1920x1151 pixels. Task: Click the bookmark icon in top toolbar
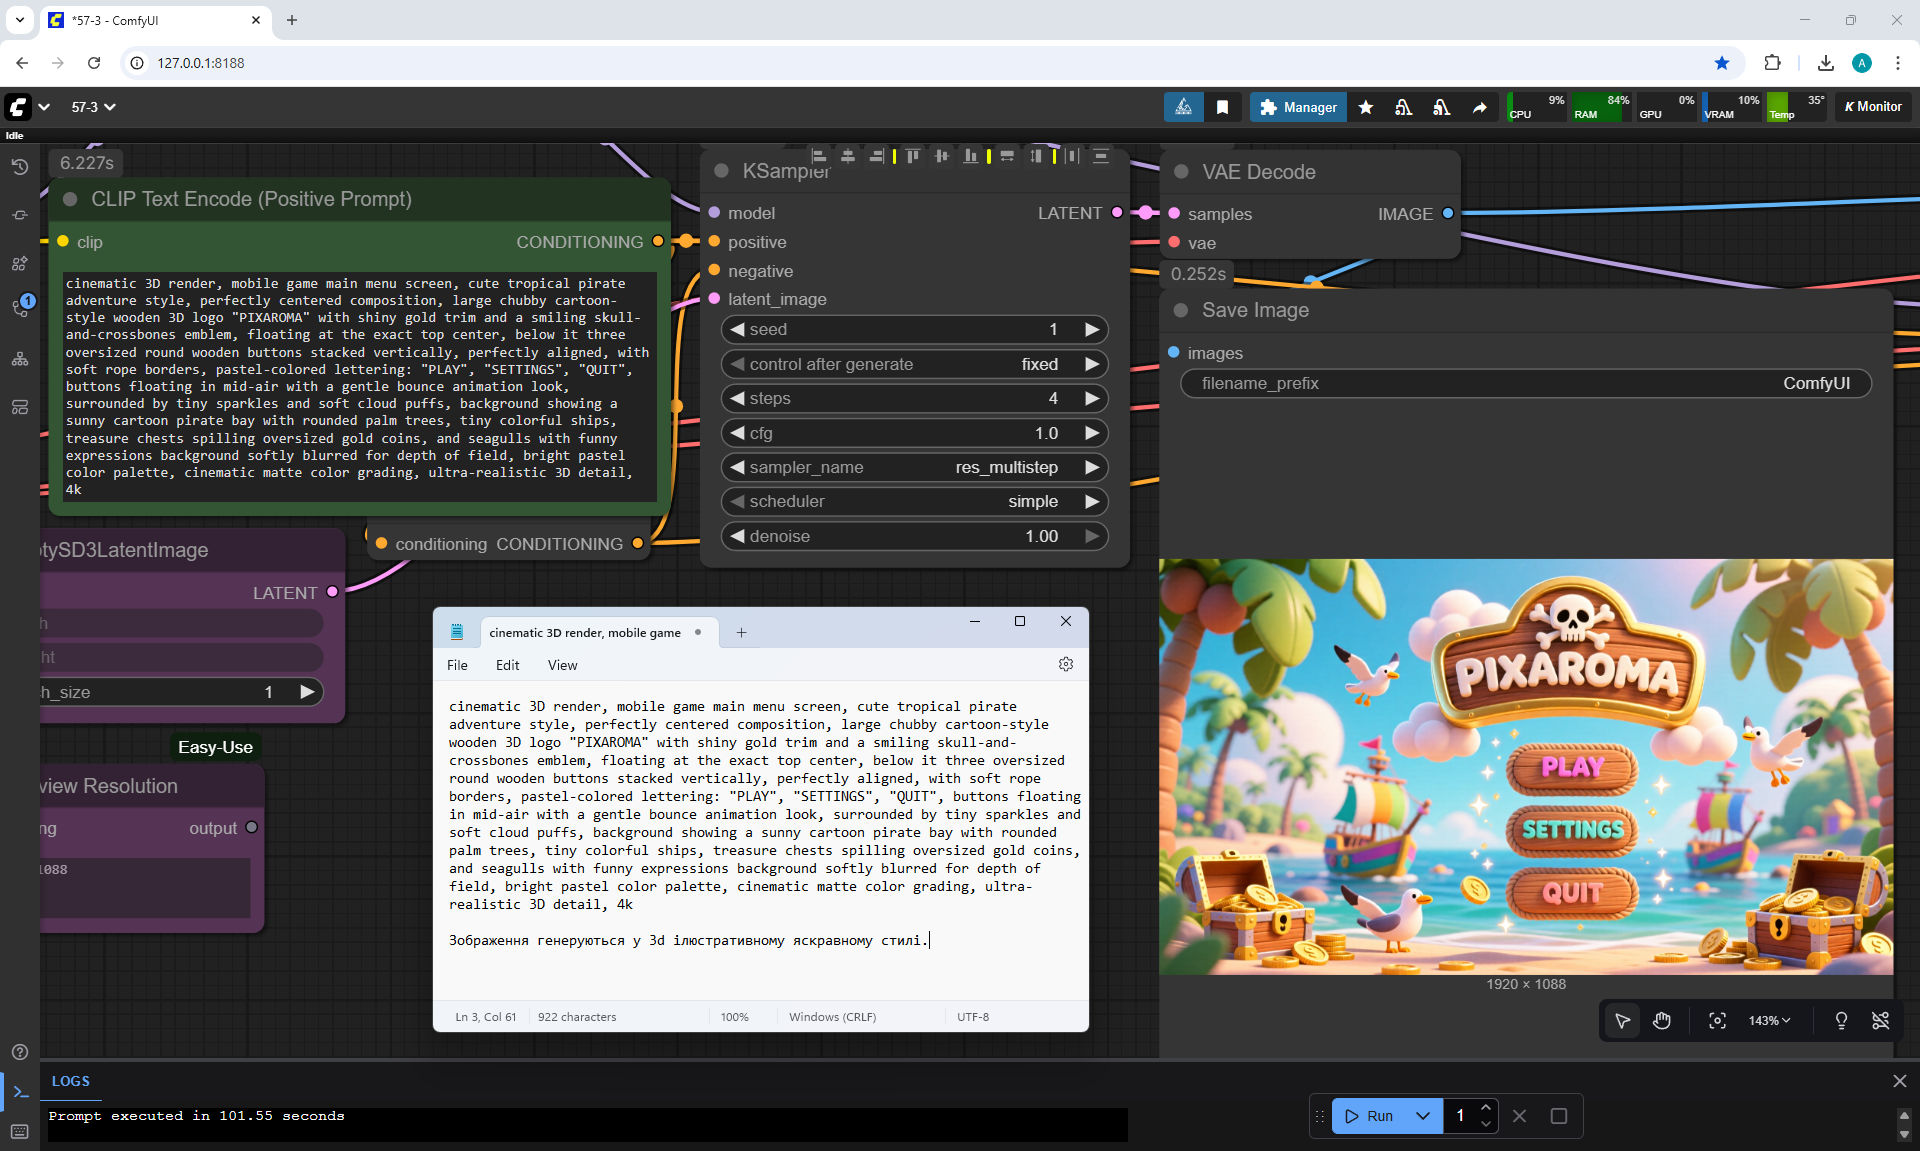tap(1222, 107)
